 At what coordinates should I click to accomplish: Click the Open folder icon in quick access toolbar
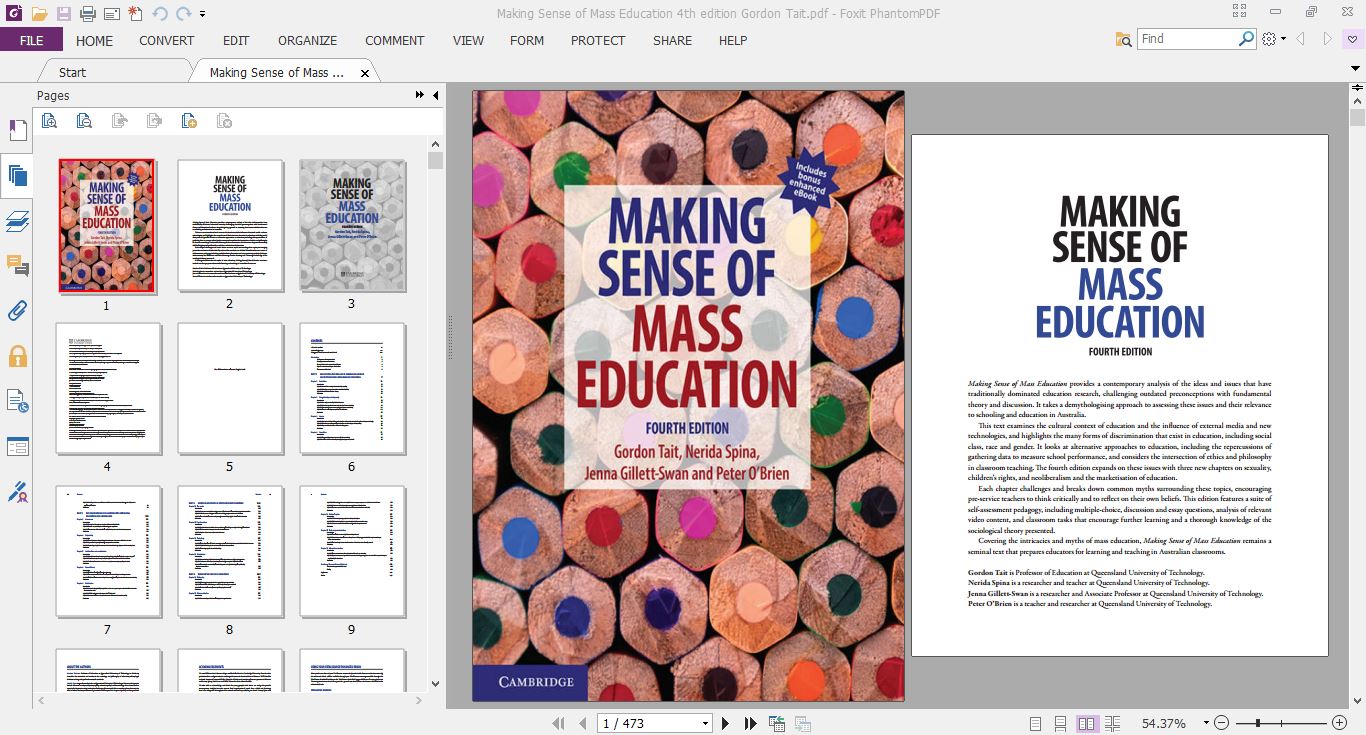click(39, 14)
